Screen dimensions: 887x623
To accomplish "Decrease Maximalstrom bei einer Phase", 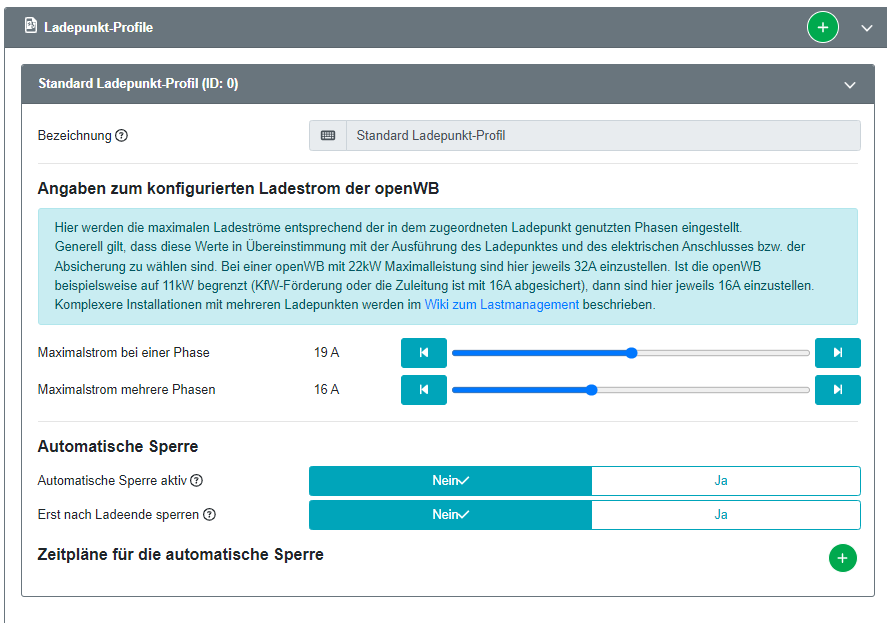I will click(424, 353).
